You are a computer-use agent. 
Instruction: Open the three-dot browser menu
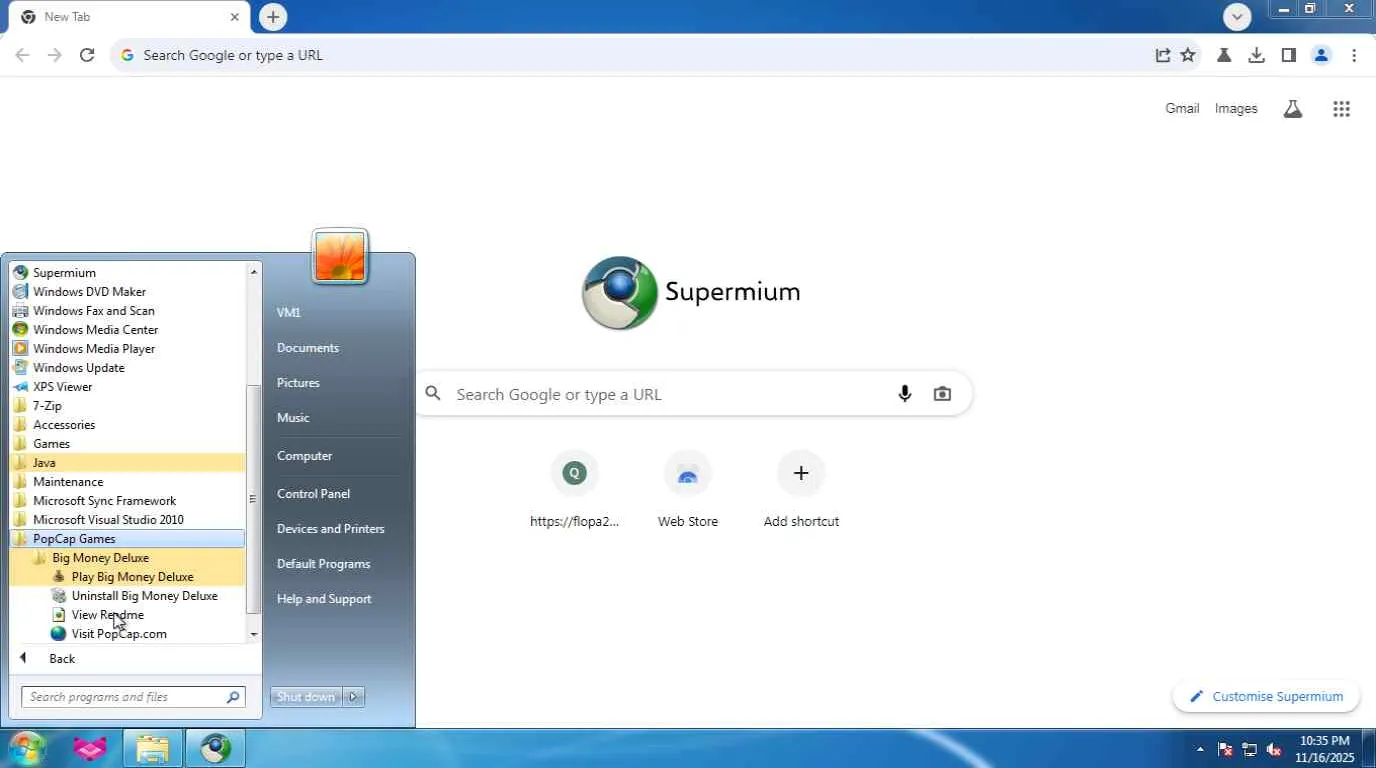tap(1354, 55)
